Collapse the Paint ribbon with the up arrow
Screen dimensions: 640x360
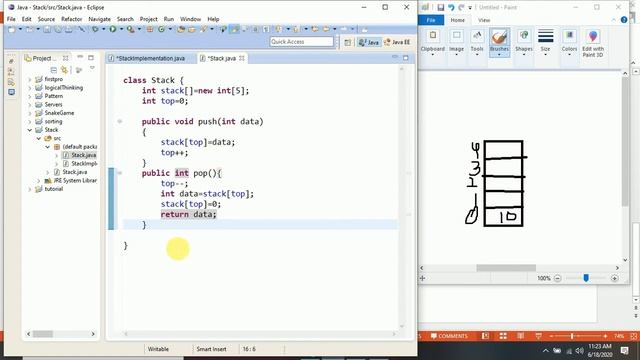613,20
